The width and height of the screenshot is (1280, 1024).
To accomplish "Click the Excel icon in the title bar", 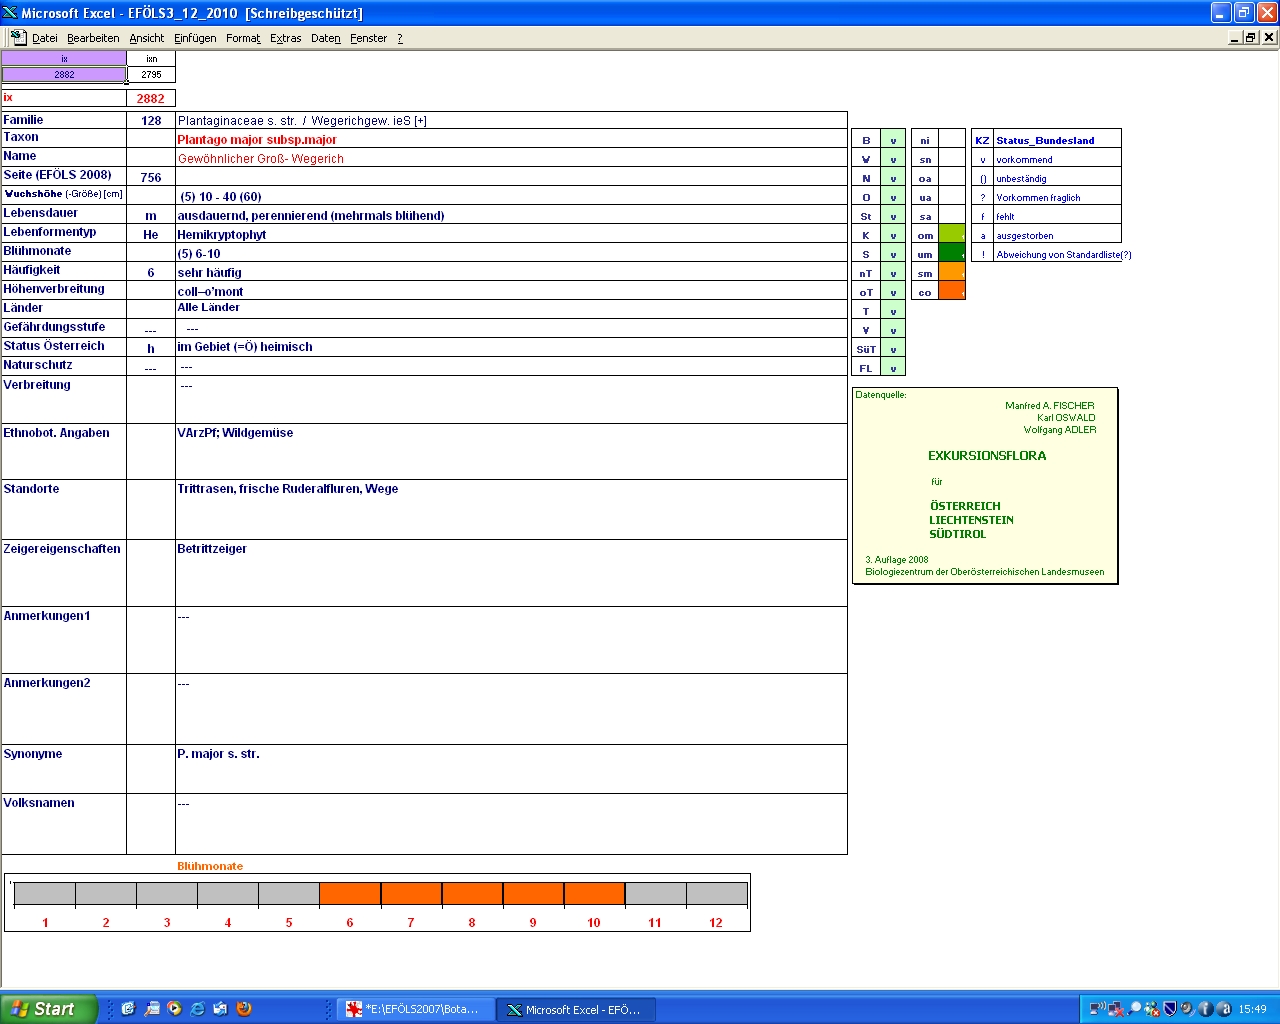I will [10, 13].
